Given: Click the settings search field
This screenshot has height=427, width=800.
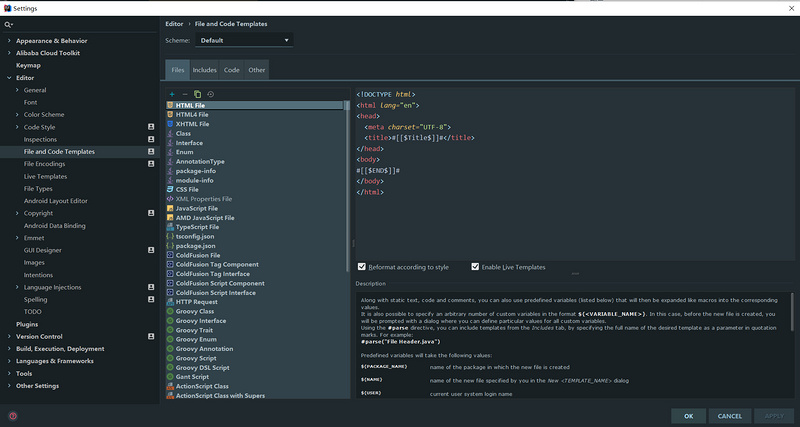Looking at the screenshot, I should [80, 23].
